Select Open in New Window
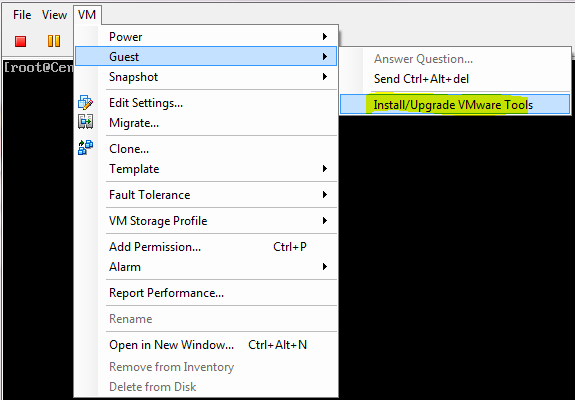575x400 pixels. point(206,345)
